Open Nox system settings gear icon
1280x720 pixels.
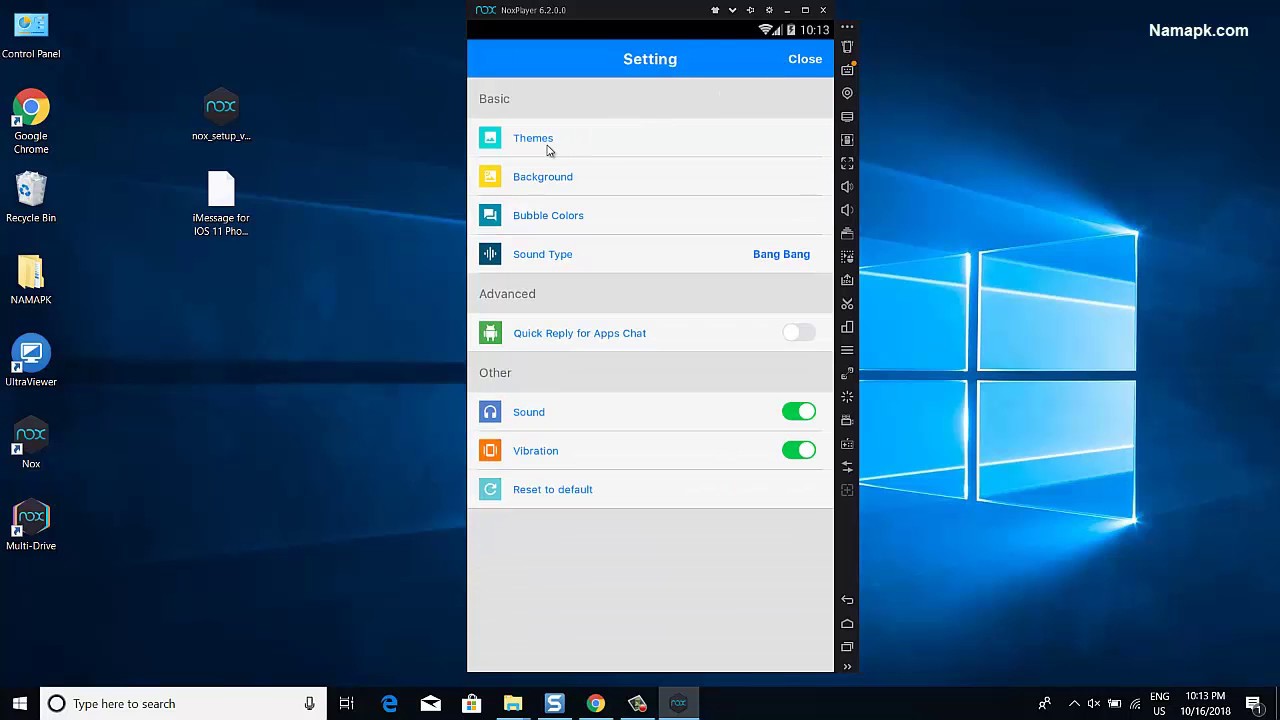point(769,10)
